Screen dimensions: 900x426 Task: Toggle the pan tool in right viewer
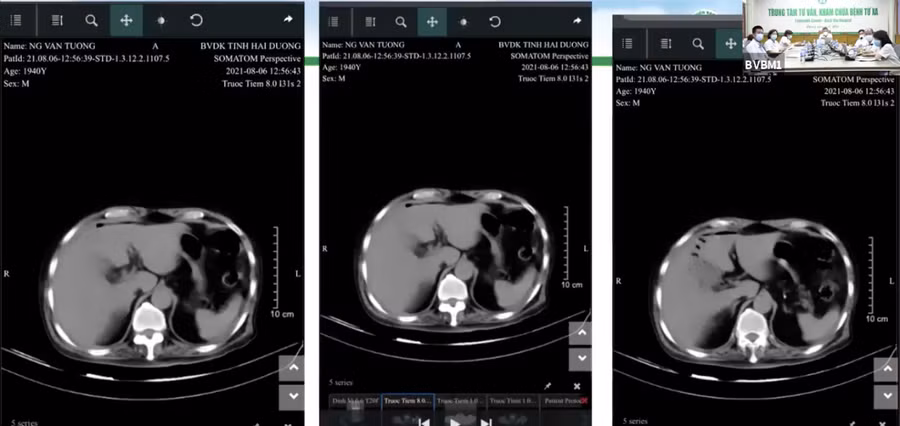729,43
